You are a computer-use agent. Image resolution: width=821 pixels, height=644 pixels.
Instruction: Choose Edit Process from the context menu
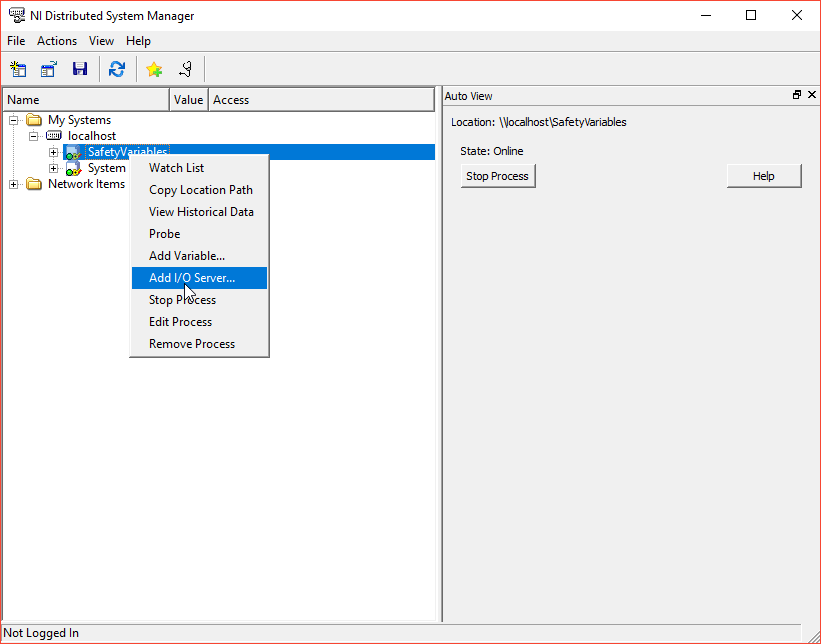pos(199,322)
